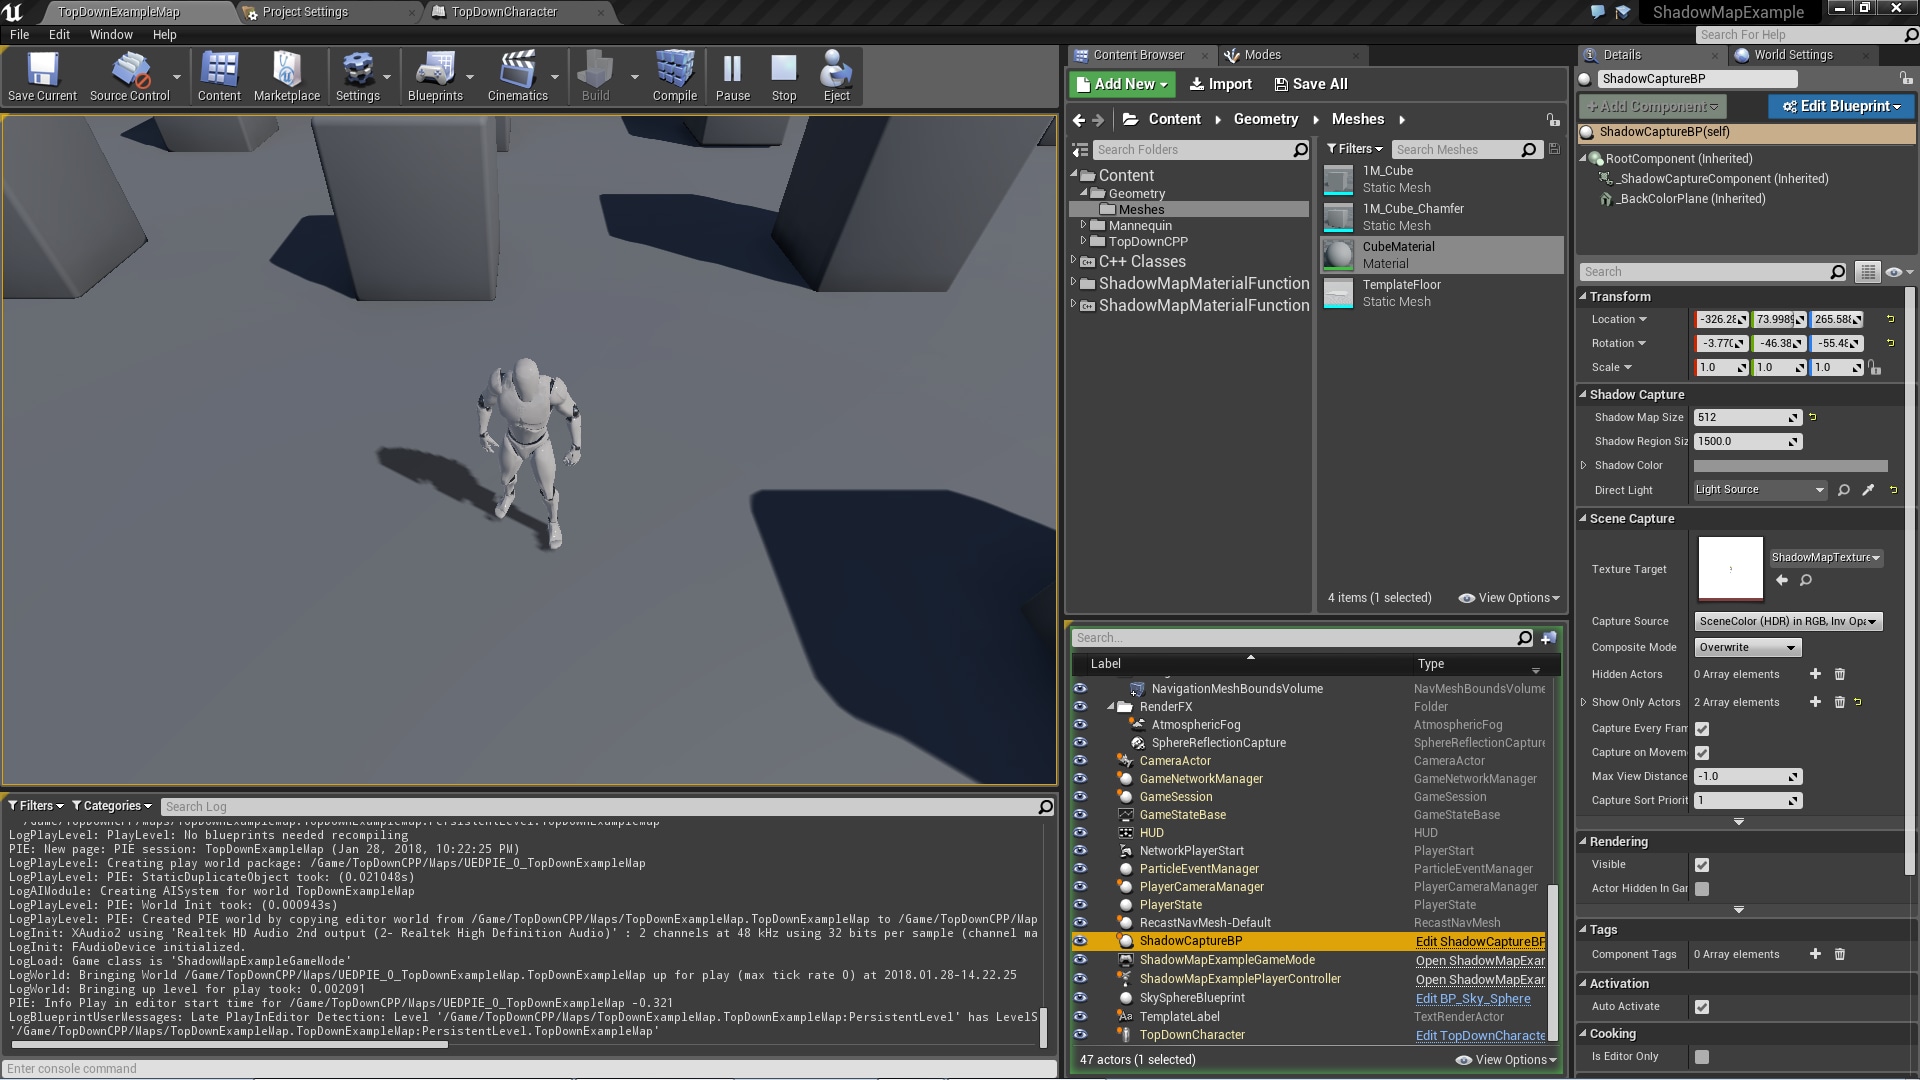1920x1080 pixels.
Task: Use selected asset arrow for Texture Target
Action: point(1782,580)
